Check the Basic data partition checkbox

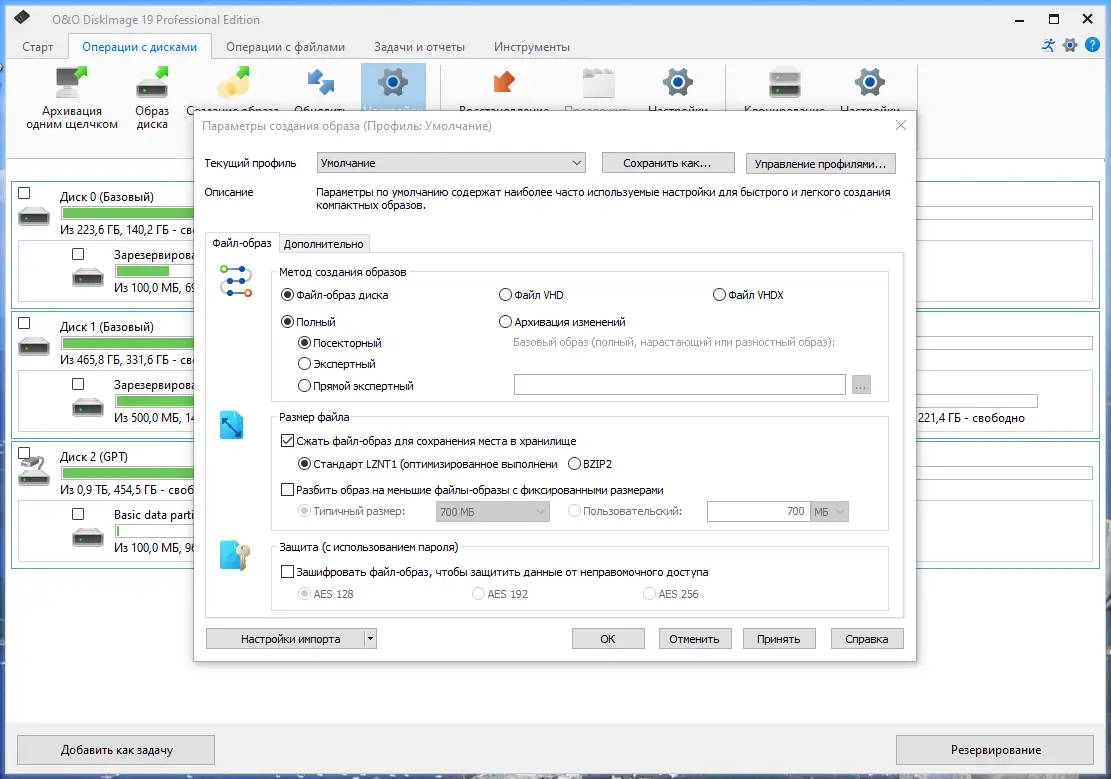[78, 514]
